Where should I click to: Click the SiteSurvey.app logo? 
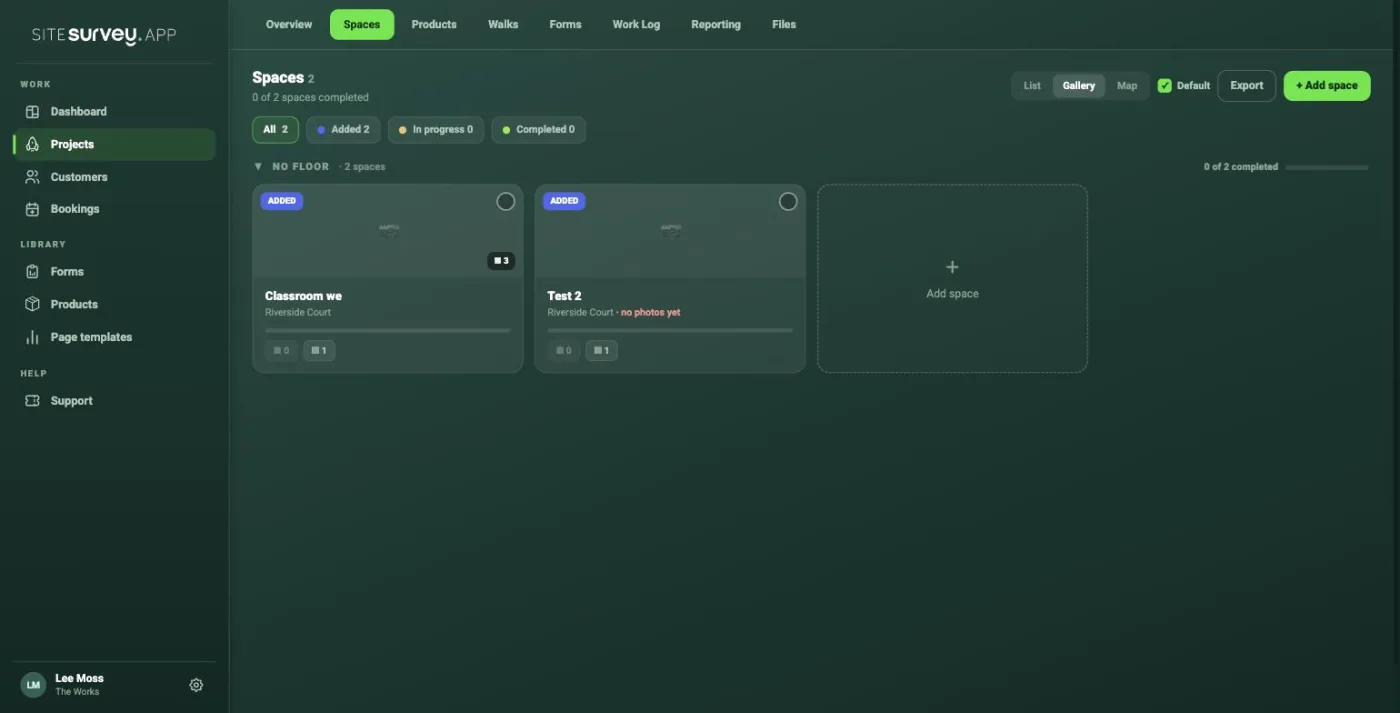(104, 35)
